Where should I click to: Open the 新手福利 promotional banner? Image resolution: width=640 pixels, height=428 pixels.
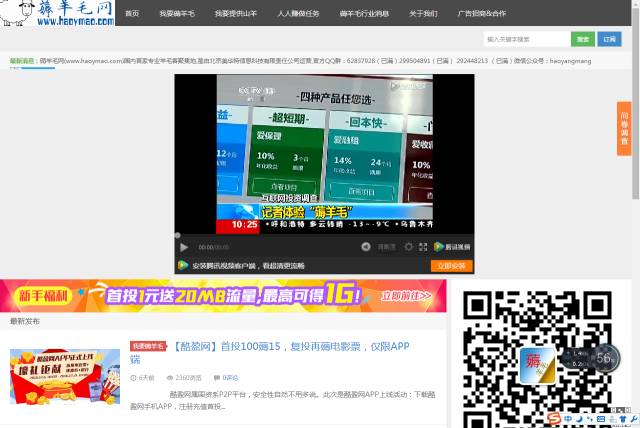point(223,296)
